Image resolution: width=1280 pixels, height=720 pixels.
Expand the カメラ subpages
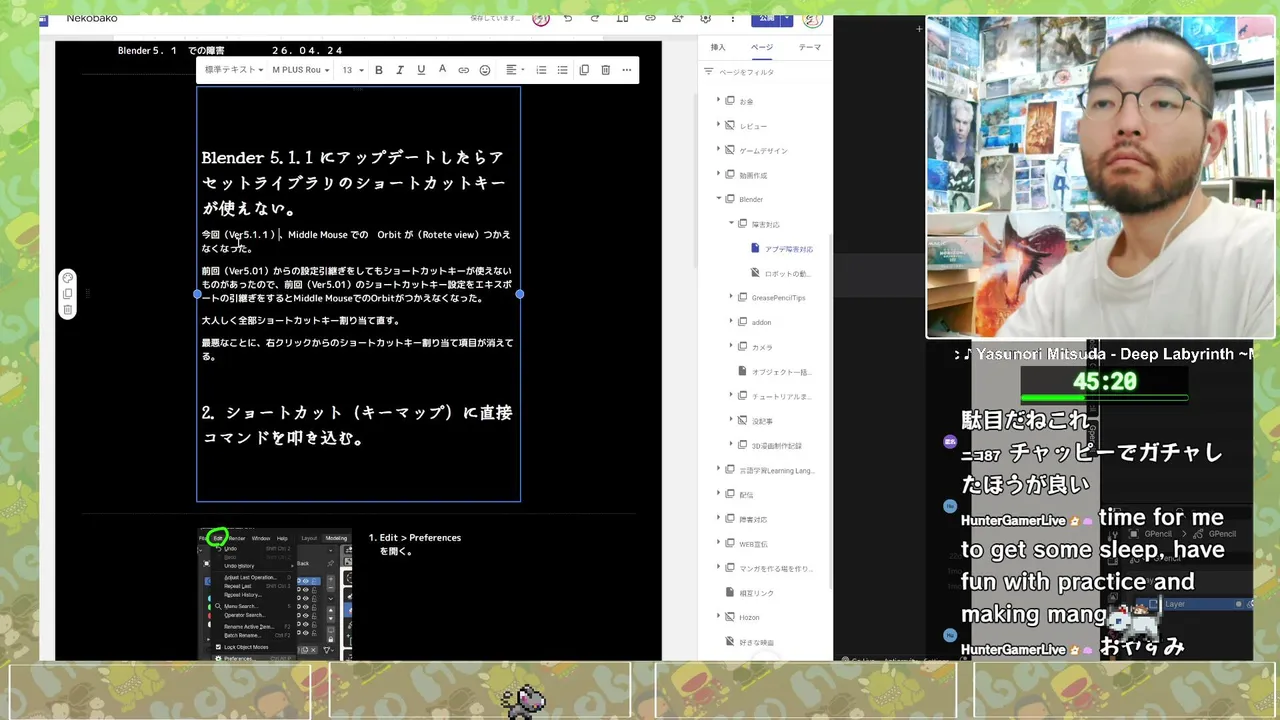point(731,346)
